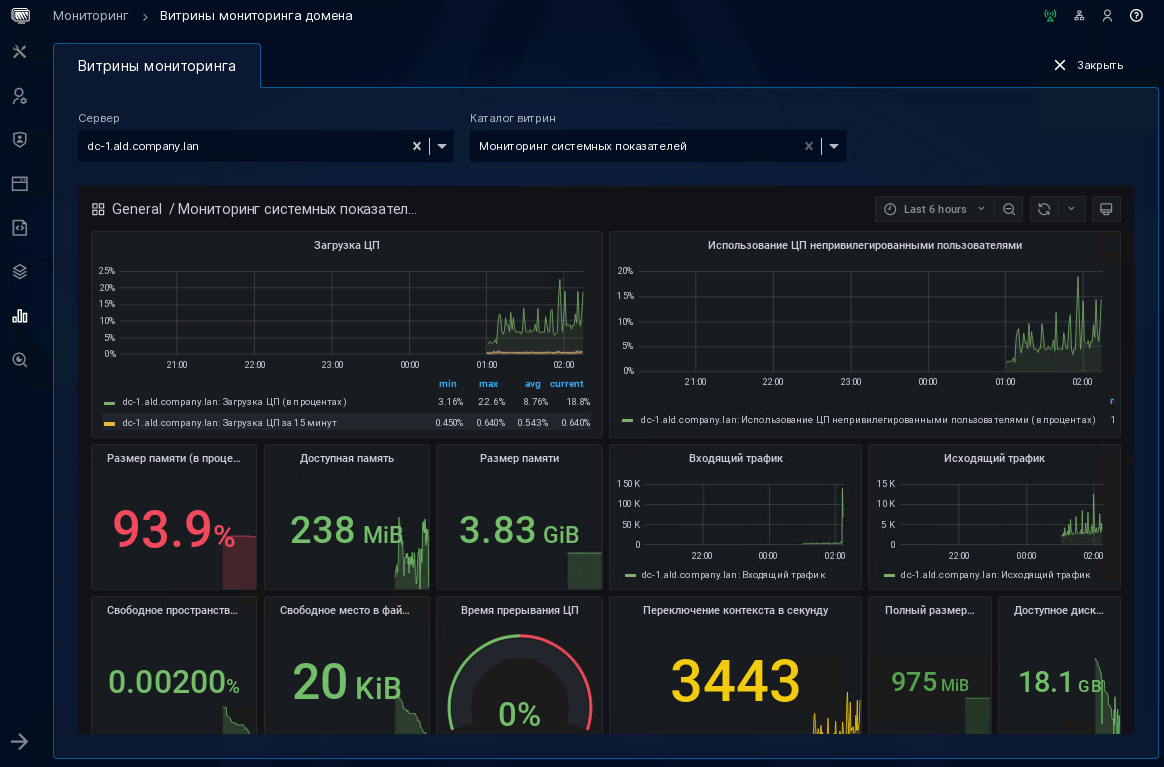Clear the Каталог витрин selection
Image resolution: width=1164 pixels, height=767 pixels.
coord(809,146)
